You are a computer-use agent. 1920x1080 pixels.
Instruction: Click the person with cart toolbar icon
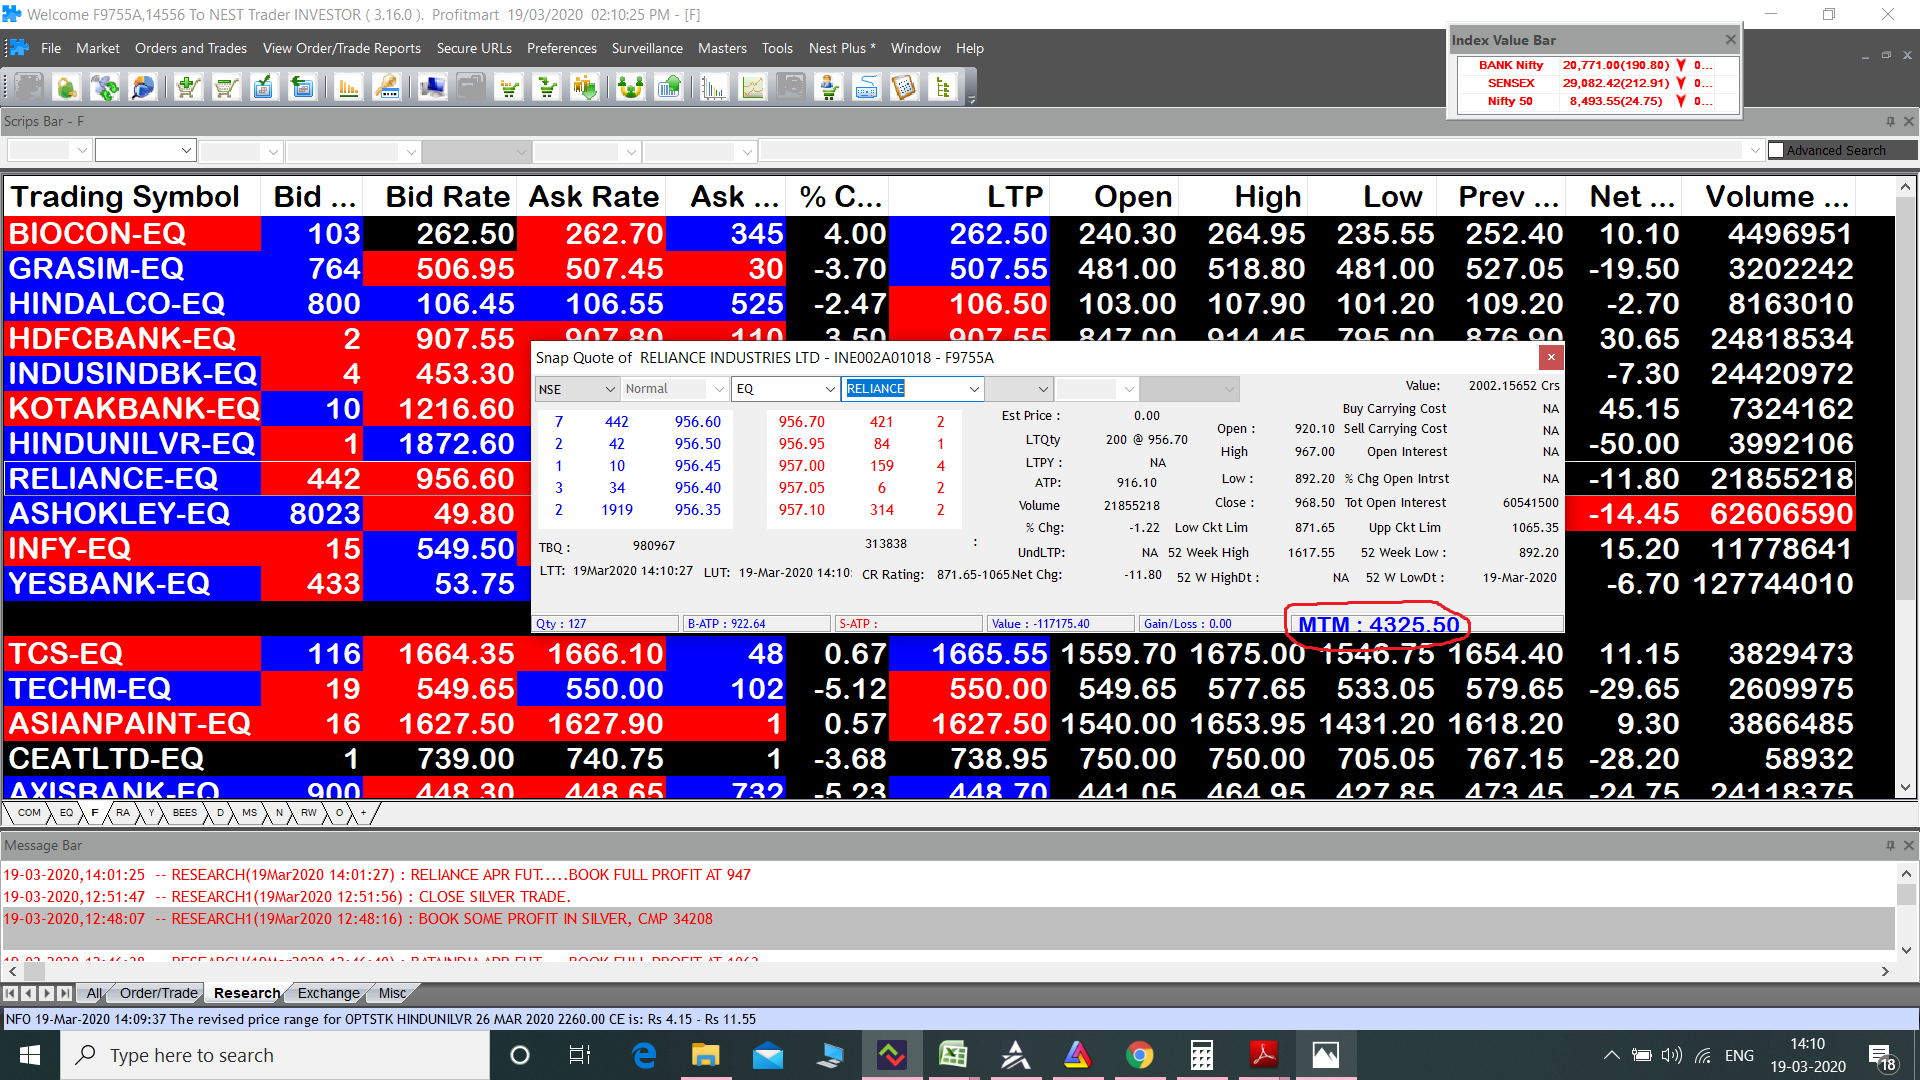pos(829,88)
